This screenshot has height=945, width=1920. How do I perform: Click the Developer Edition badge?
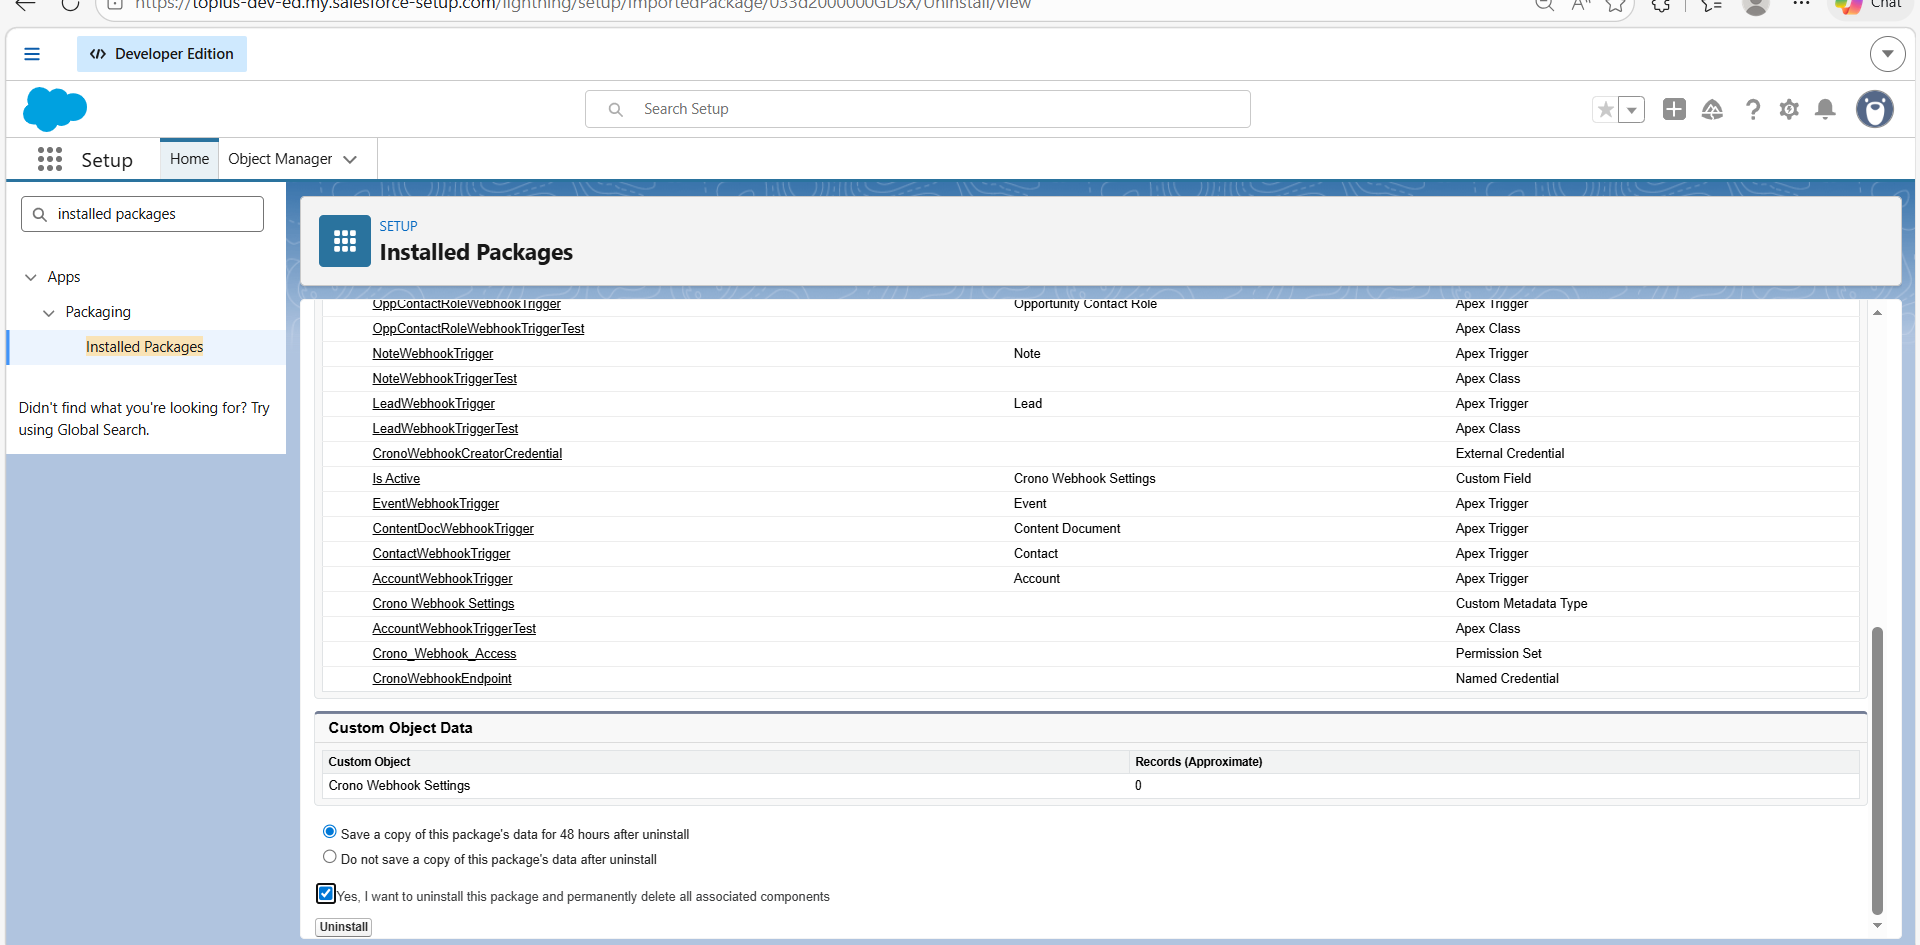tap(162, 54)
